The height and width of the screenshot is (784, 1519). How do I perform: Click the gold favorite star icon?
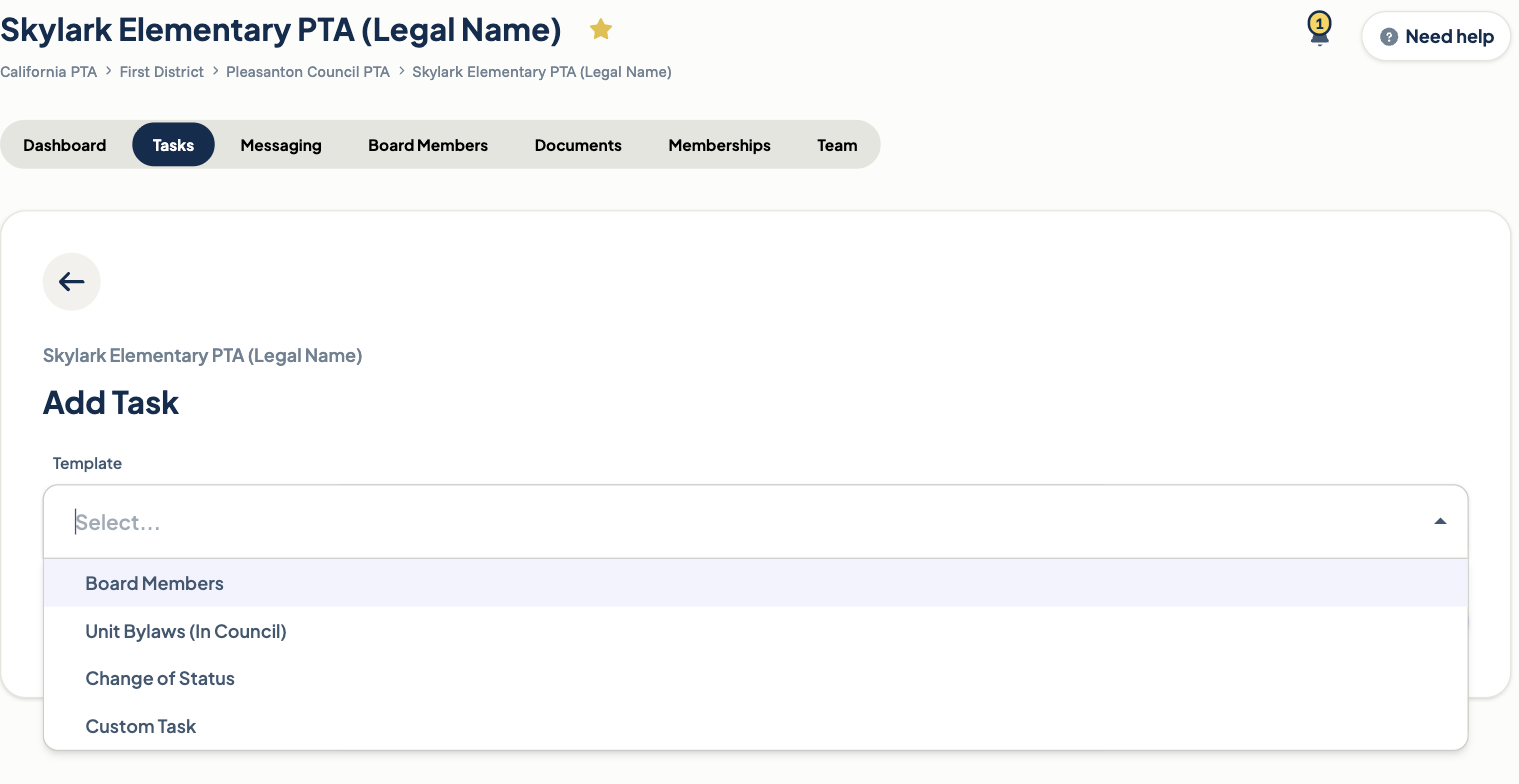tap(600, 30)
